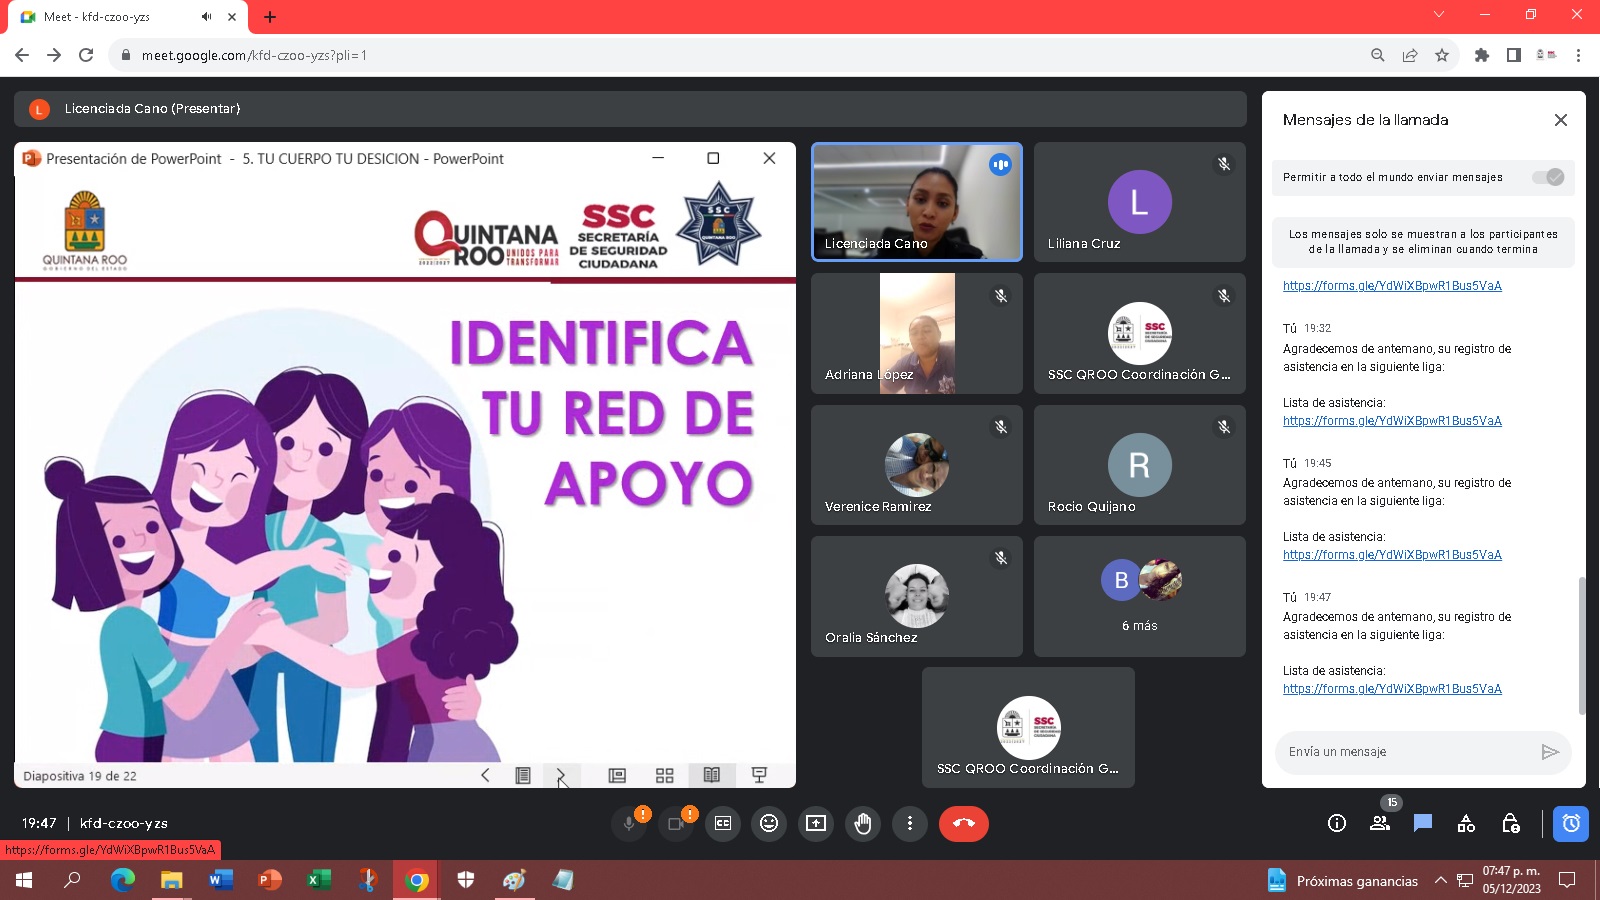Switch to normal view icon in PowerPoint
Screen dimensions: 1600x900
pyautogui.click(x=617, y=775)
